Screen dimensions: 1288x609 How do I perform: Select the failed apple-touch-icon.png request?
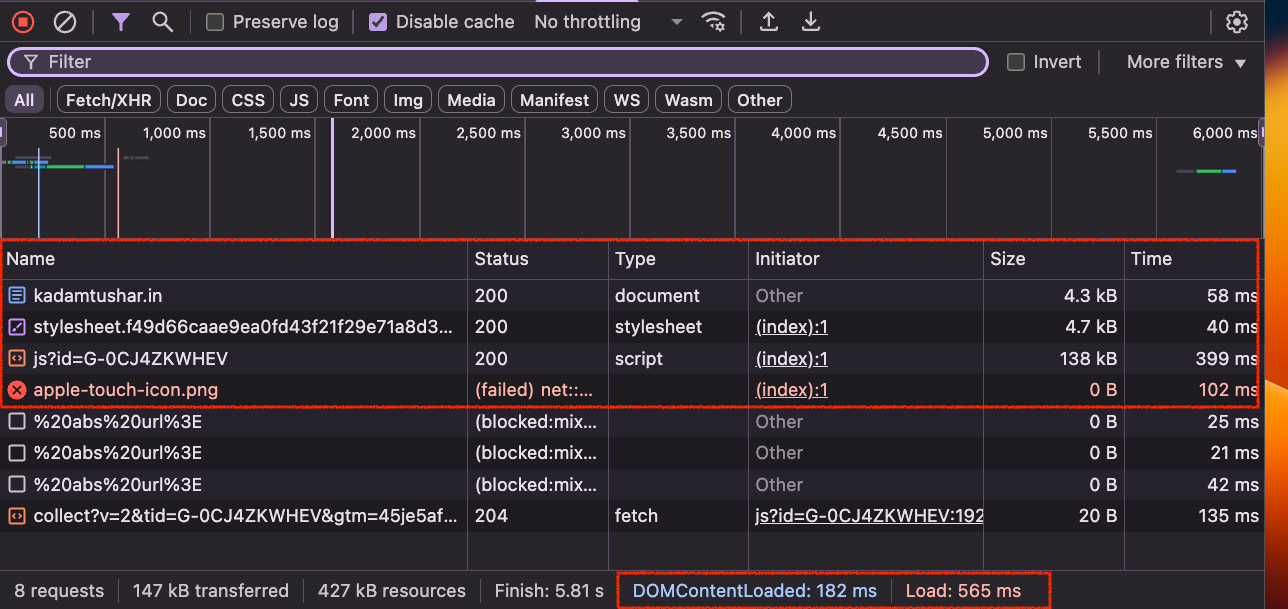click(x=125, y=390)
